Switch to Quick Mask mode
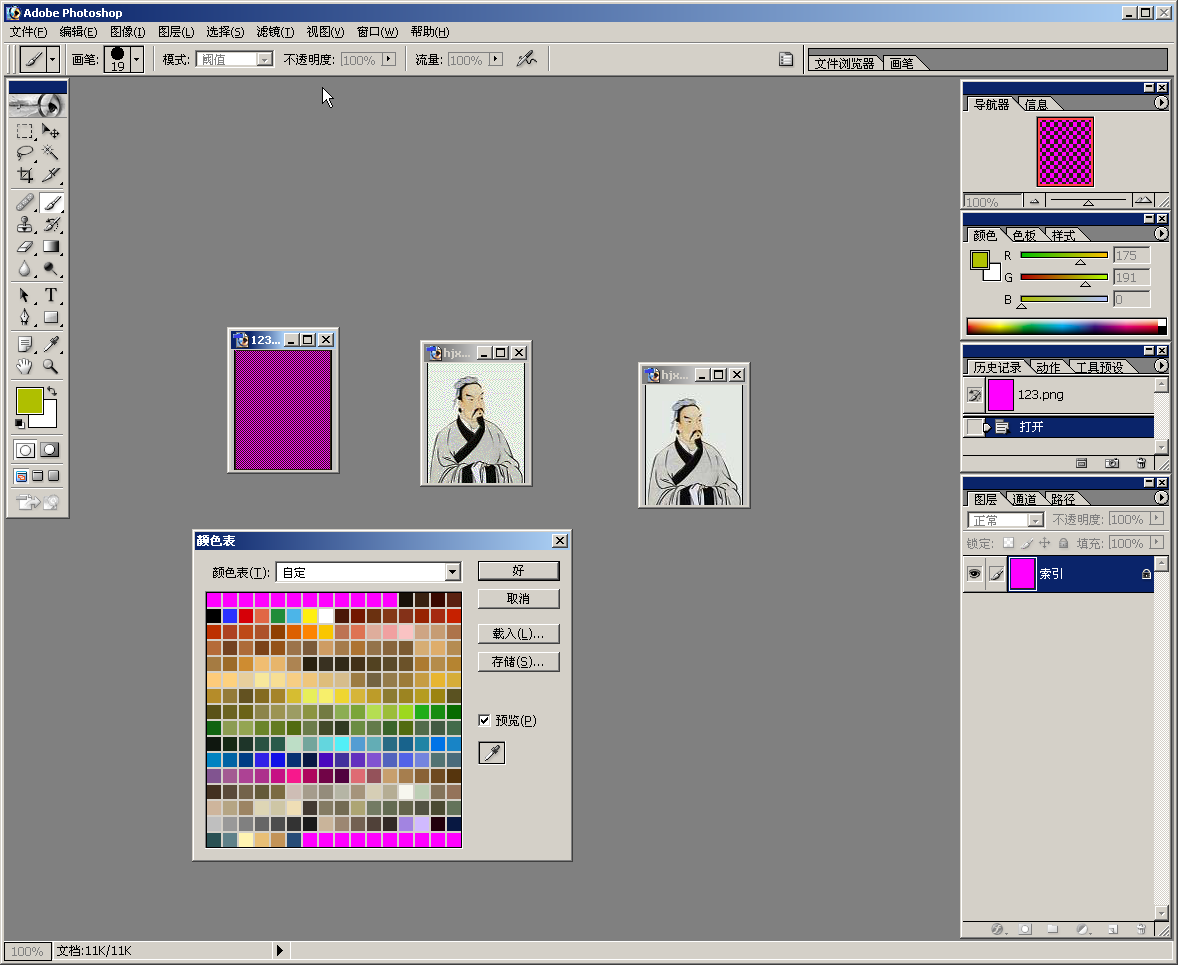The height and width of the screenshot is (965, 1178). pyautogui.click(x=50, y=450)
